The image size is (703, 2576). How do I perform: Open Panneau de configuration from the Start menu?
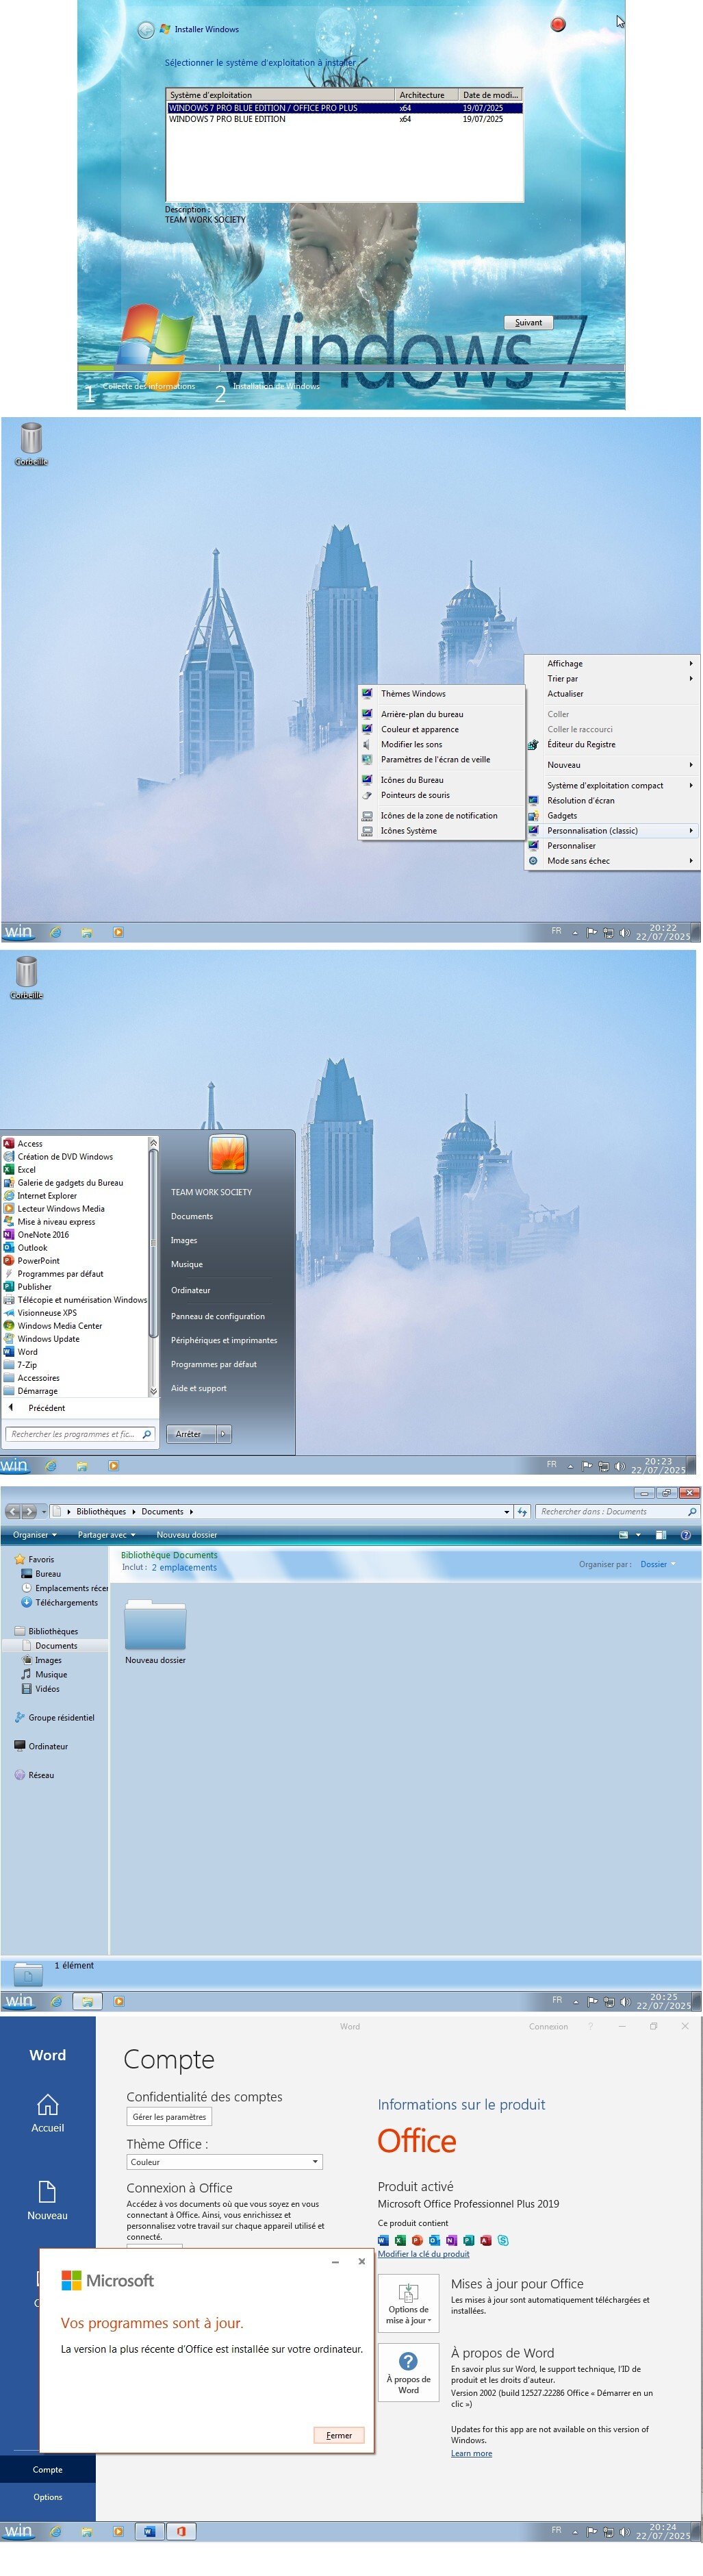(x=218, y=1317)
